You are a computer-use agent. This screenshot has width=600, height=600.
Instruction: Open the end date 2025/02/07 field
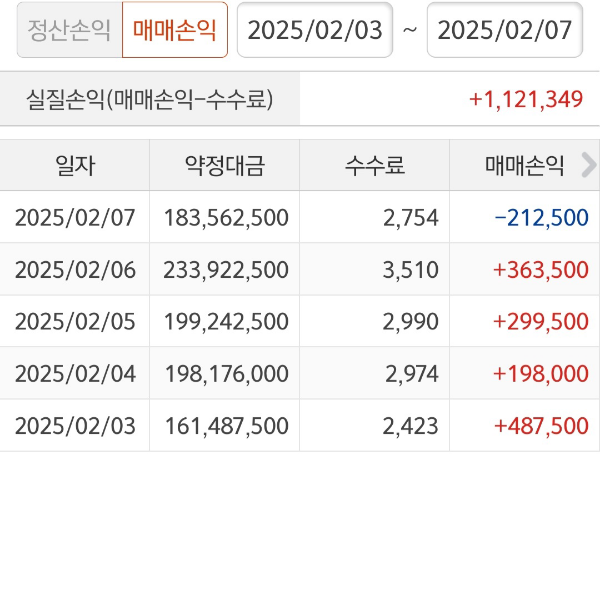tap(505, 30)
